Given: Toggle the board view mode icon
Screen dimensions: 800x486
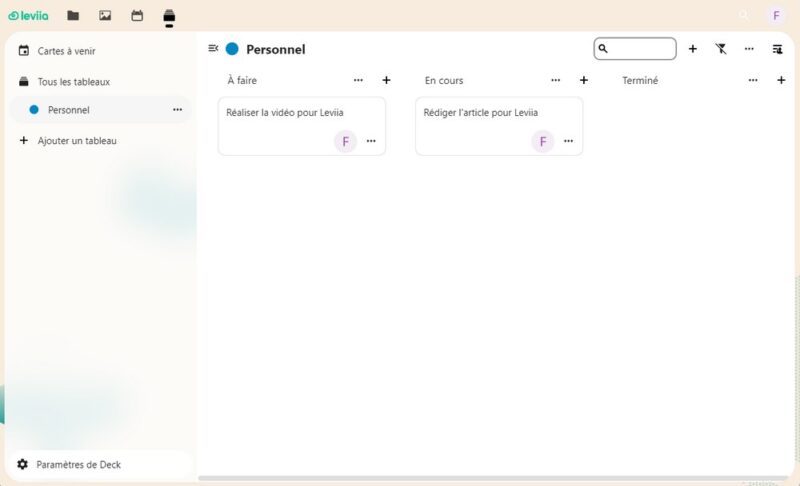Looking at the screenshot, I should 777,49.
